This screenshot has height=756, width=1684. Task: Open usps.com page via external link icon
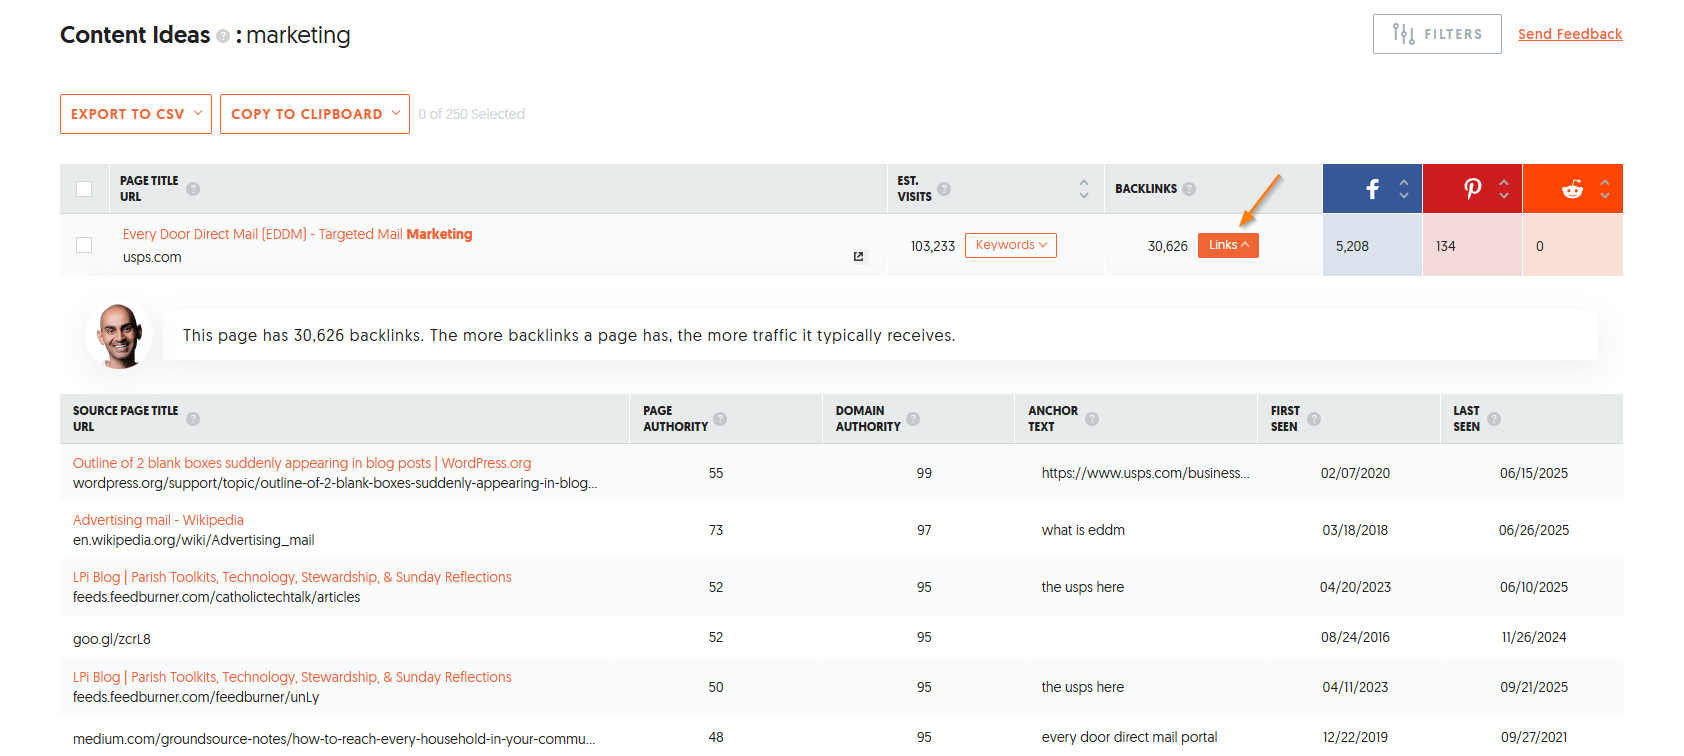(x=858, y=257)
